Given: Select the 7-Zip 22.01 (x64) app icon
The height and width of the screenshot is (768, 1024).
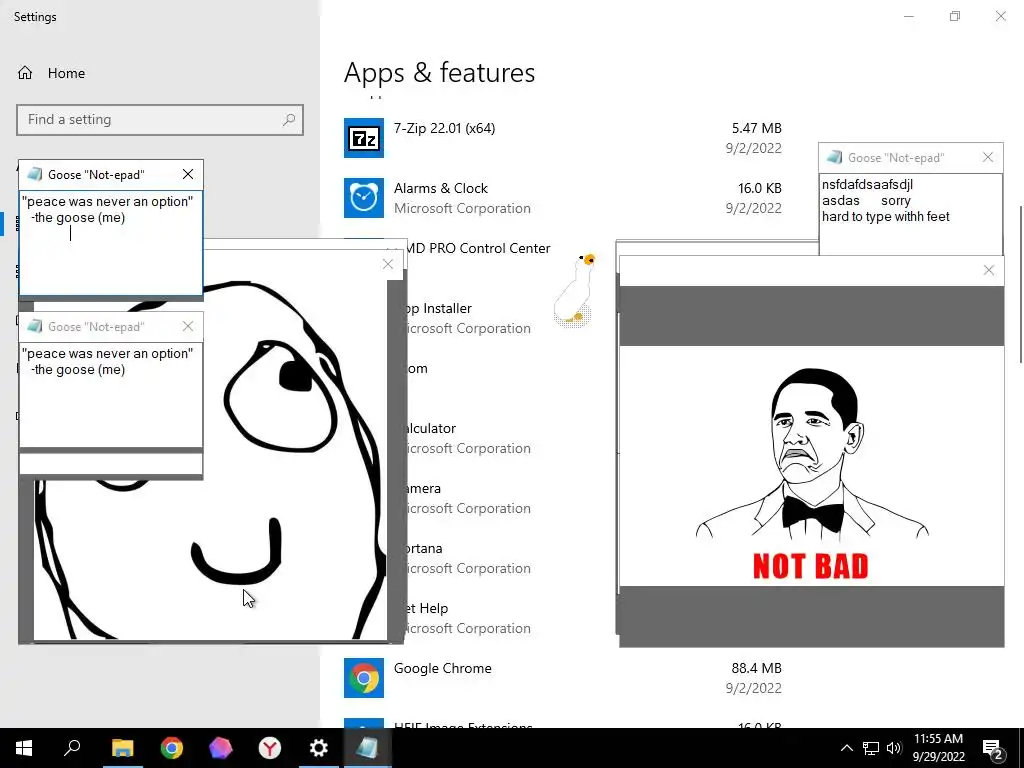Looking at the screenshot, I should (364, 138).
